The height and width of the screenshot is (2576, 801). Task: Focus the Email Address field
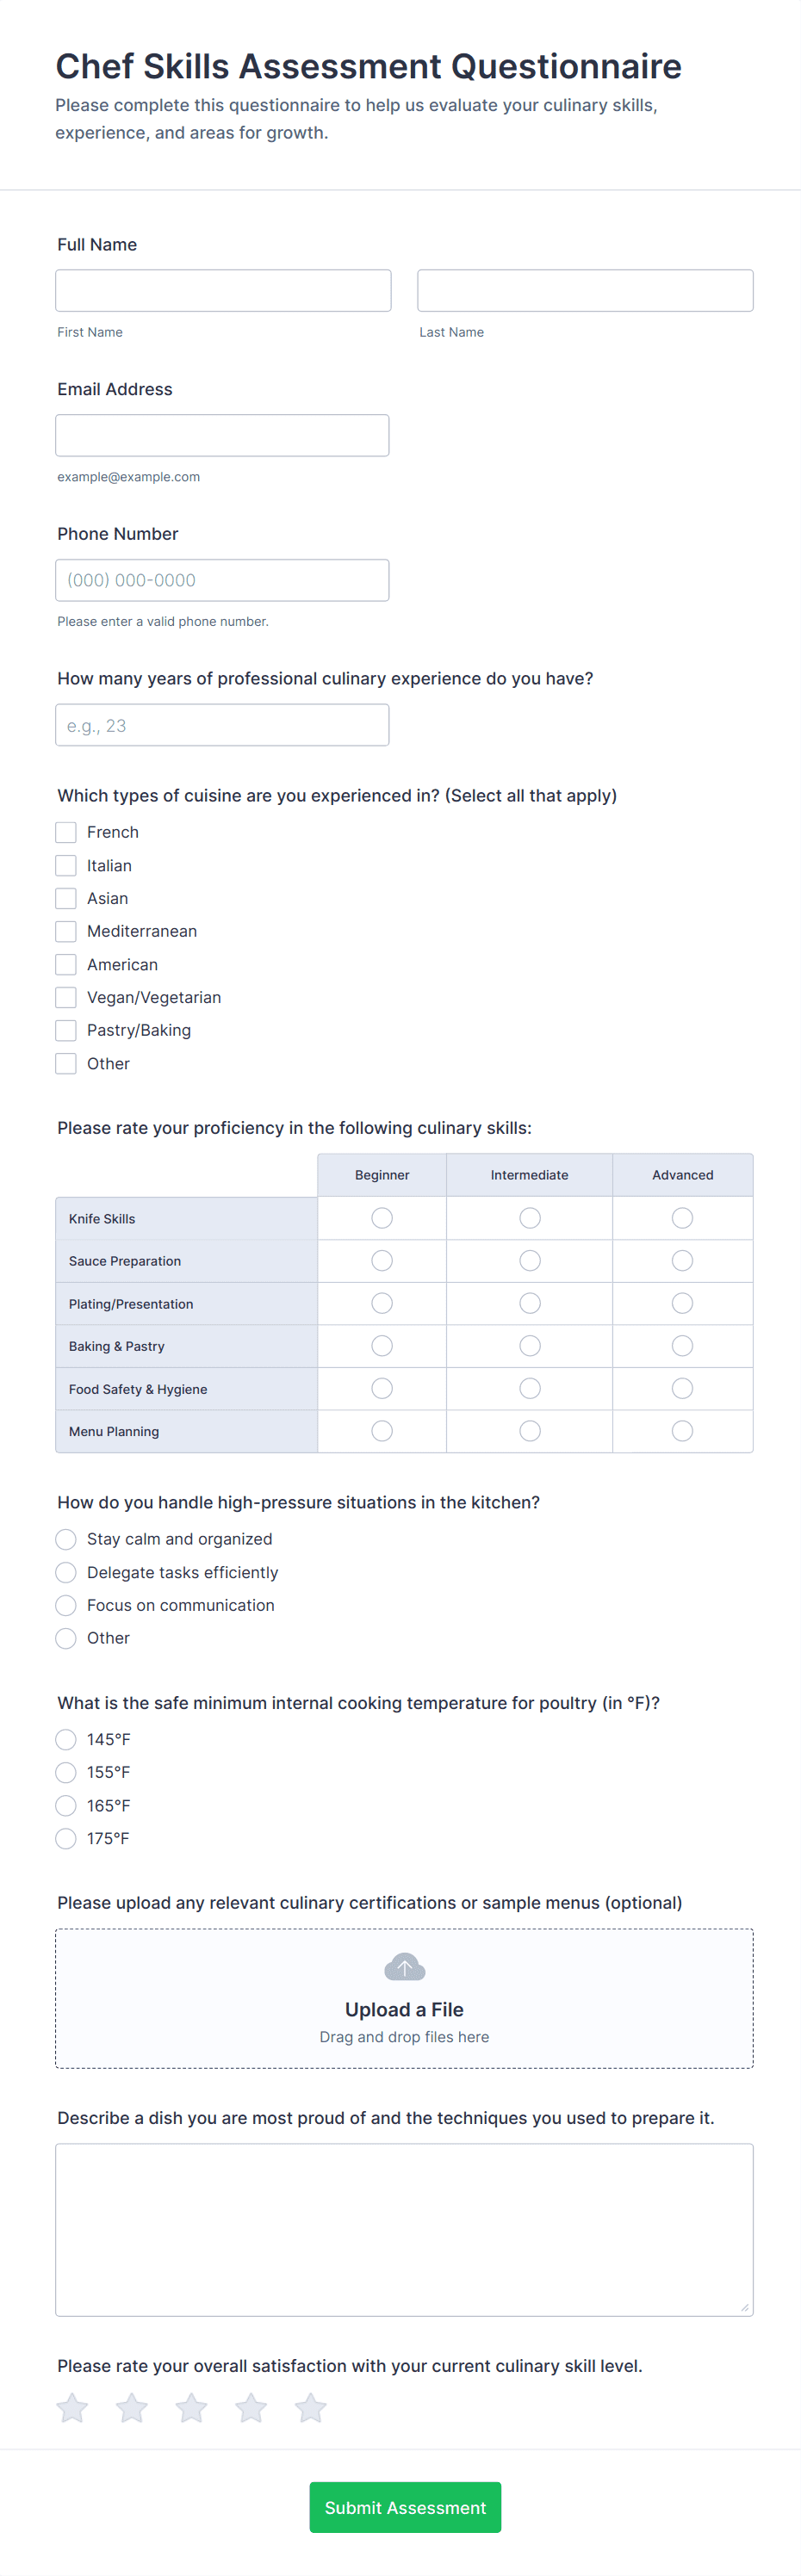click(222, 435)
